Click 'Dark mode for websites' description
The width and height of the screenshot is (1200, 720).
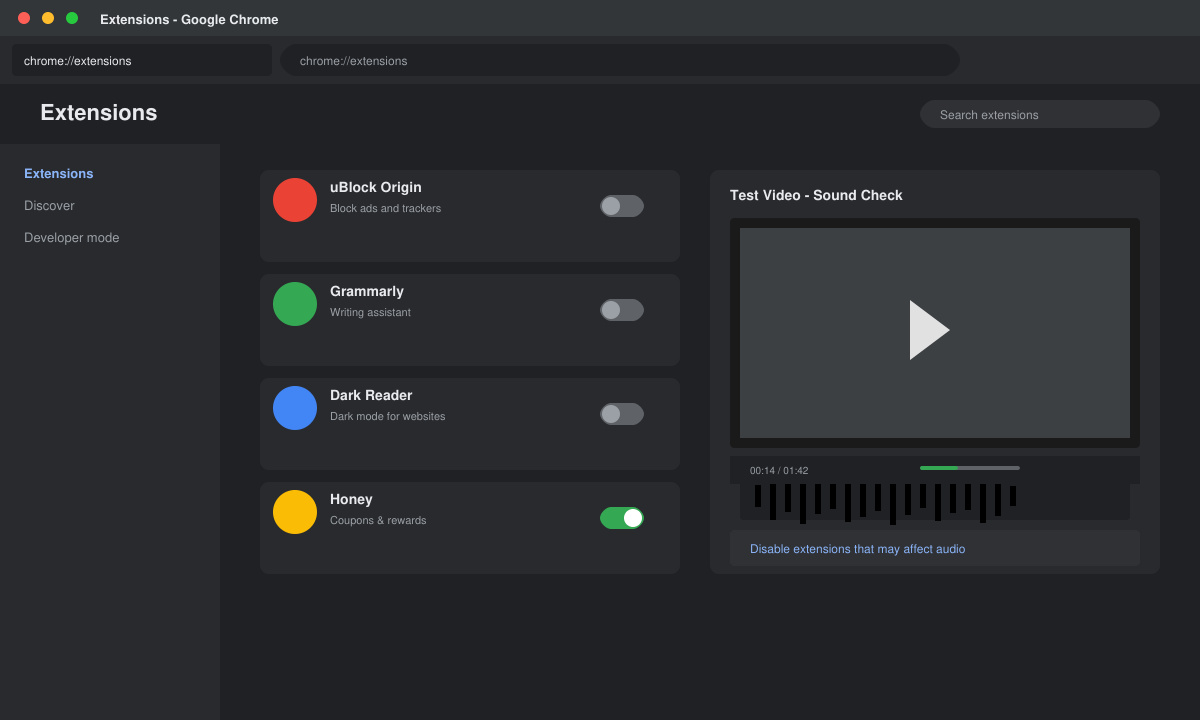pos(388,417)
